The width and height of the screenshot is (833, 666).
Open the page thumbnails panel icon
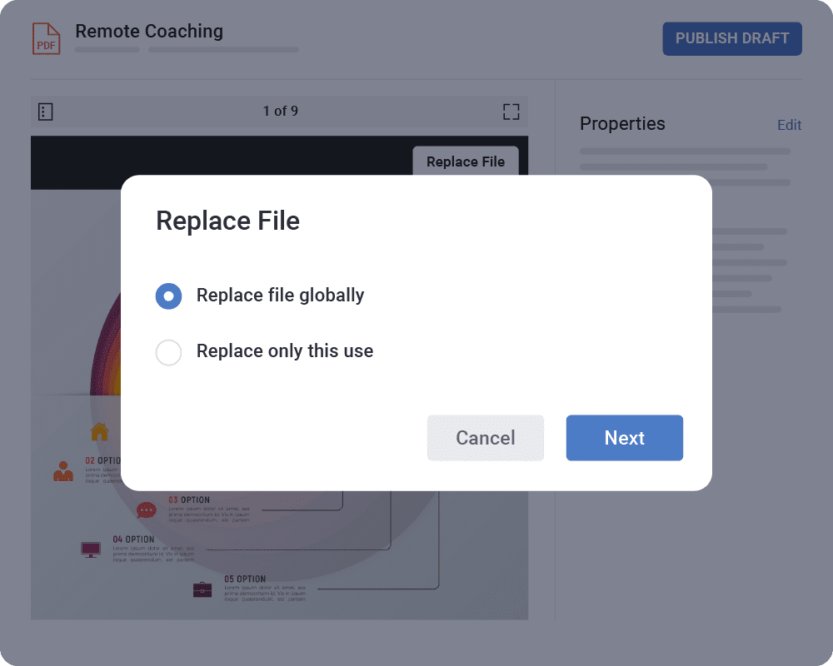coord(44,111)
